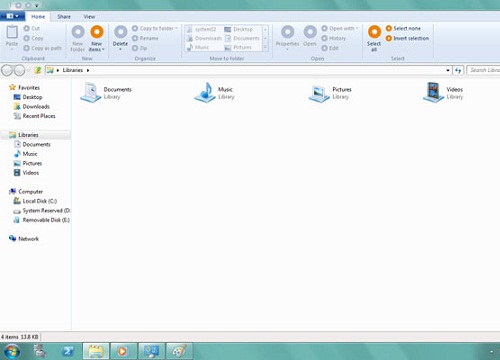Select the Documents library in the file view
The width and height of the screenshot is (500, 360).
pyautogui.click(x=106, y=93)
